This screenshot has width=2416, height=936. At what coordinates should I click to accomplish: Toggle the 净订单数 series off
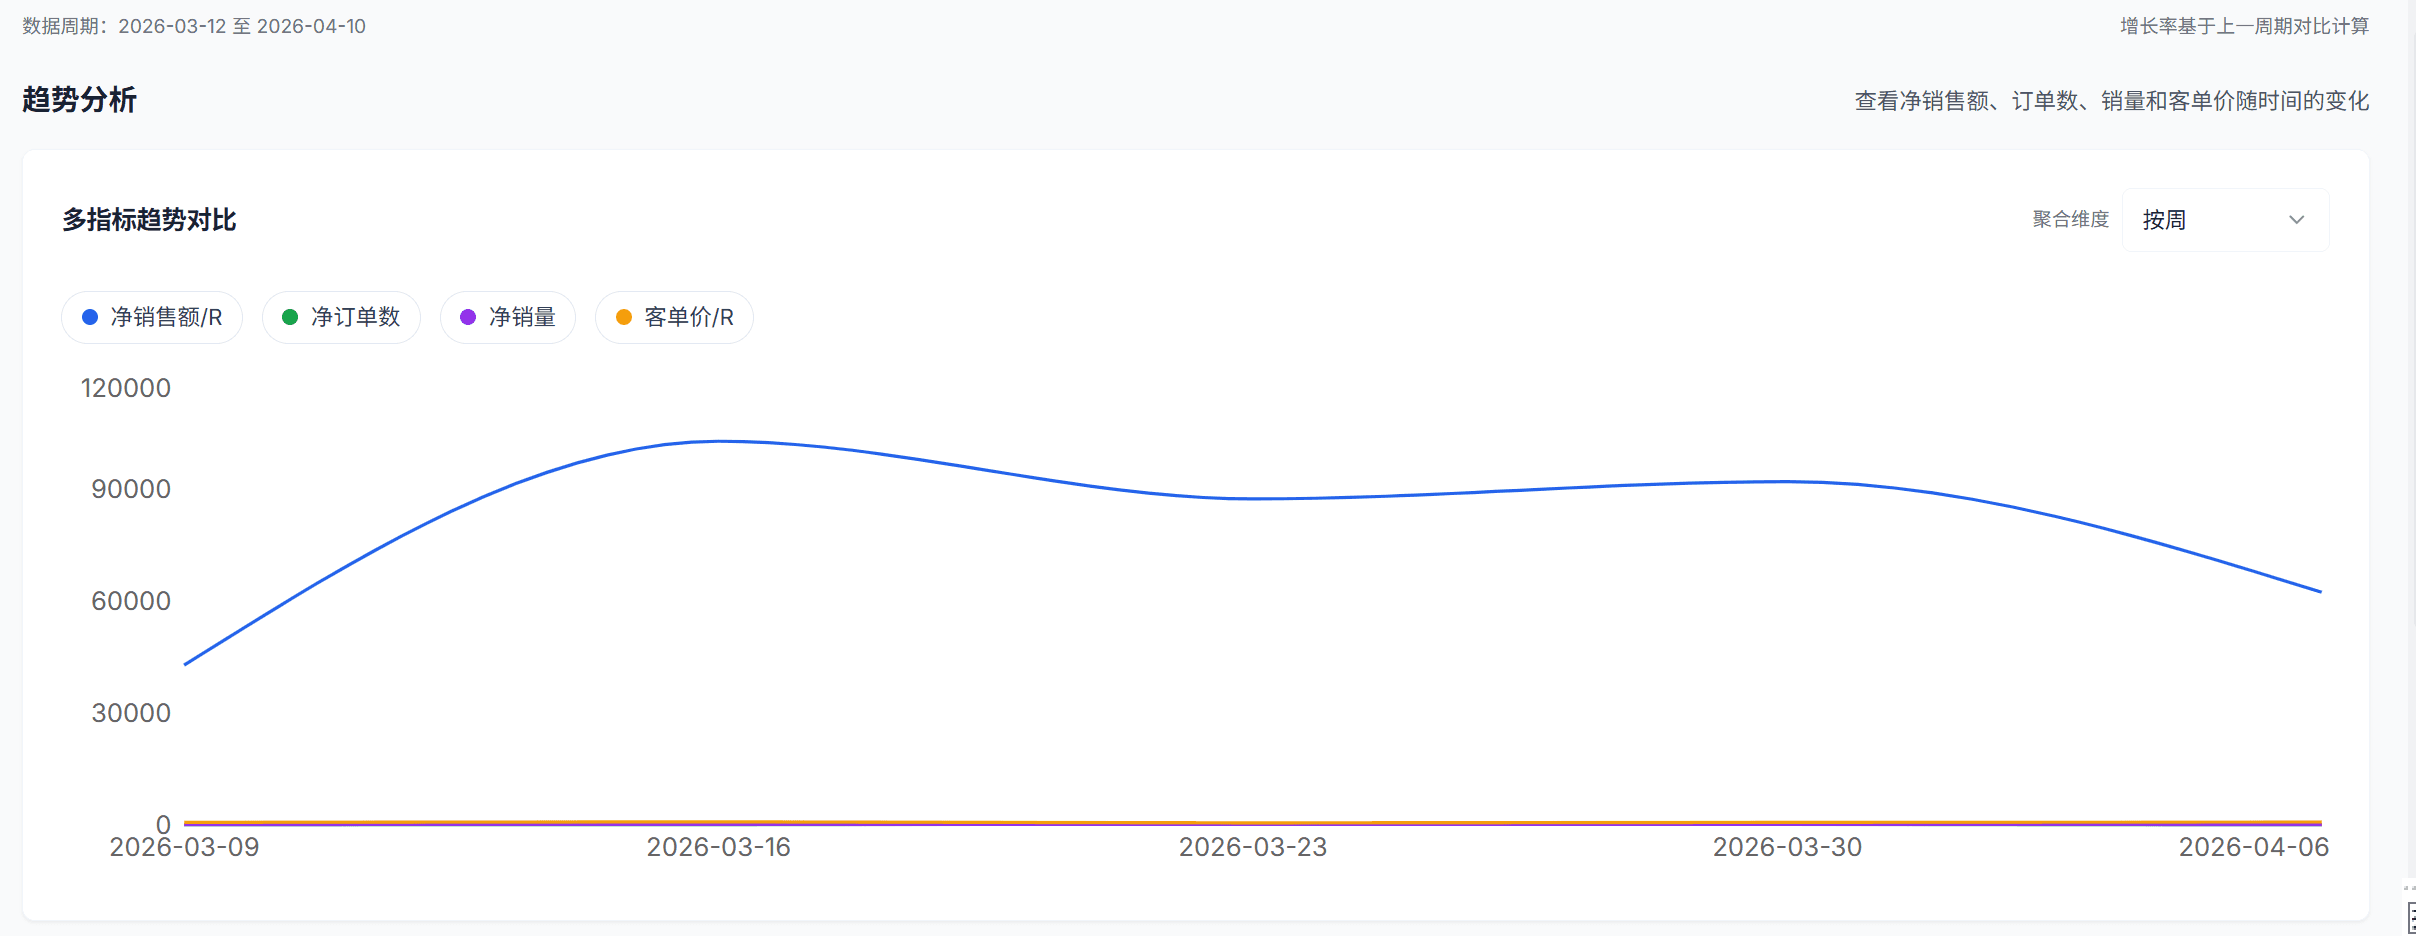[341, 316]
